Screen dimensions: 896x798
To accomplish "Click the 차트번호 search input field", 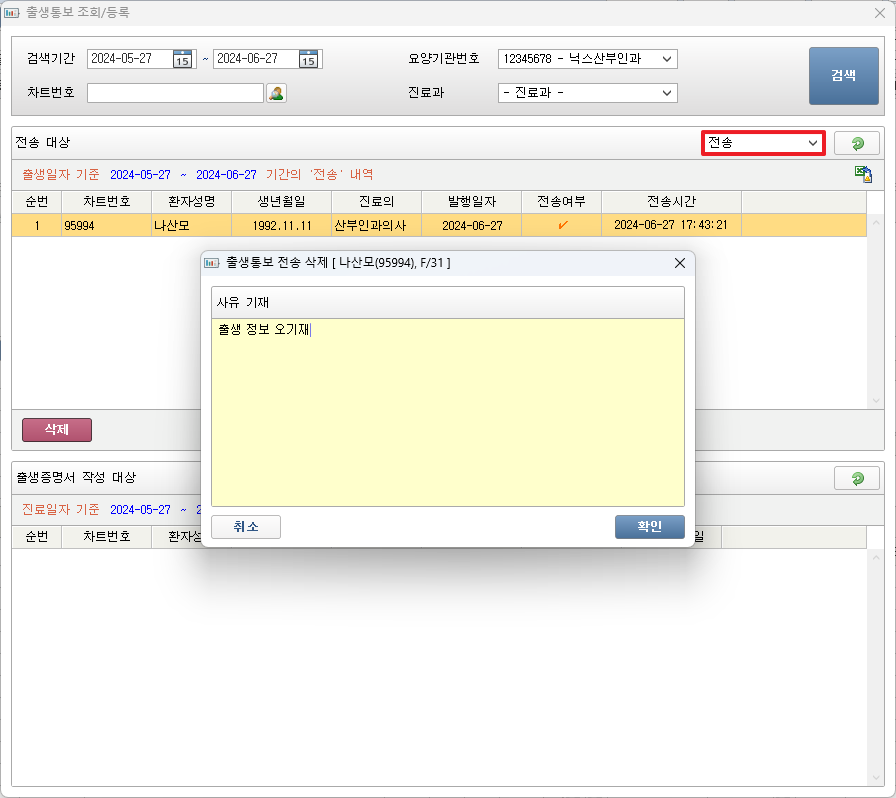I will (x=175, y=93).
